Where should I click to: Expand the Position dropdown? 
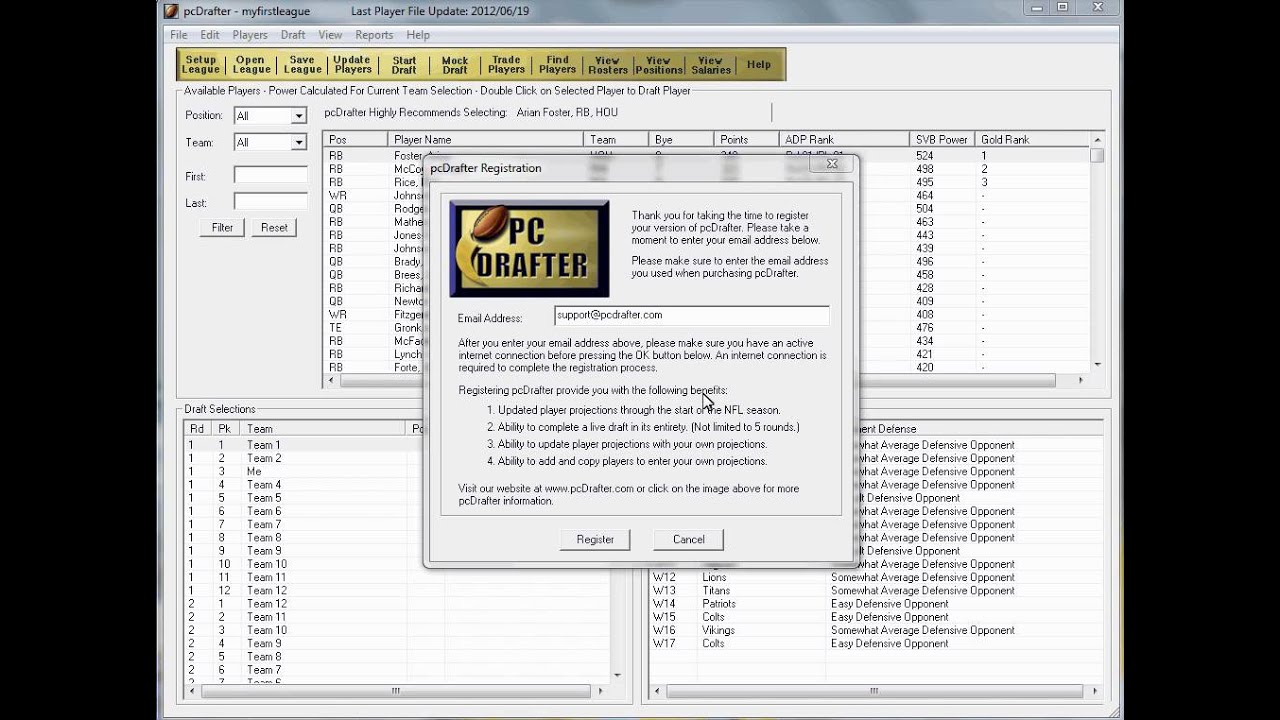[298, 116]
